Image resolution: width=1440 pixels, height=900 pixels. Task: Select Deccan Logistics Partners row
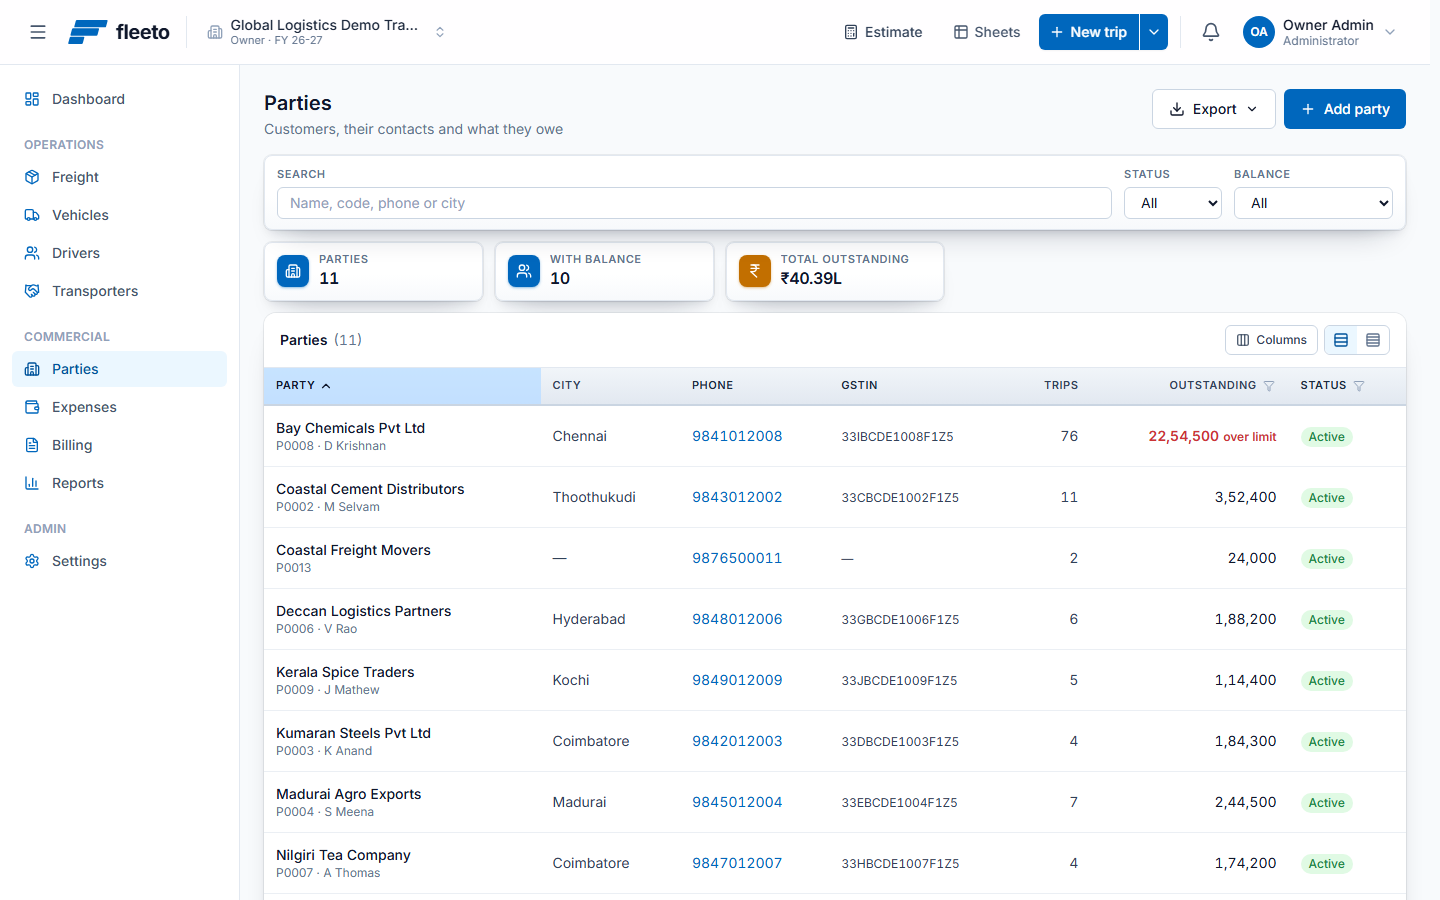click(835, 619)
